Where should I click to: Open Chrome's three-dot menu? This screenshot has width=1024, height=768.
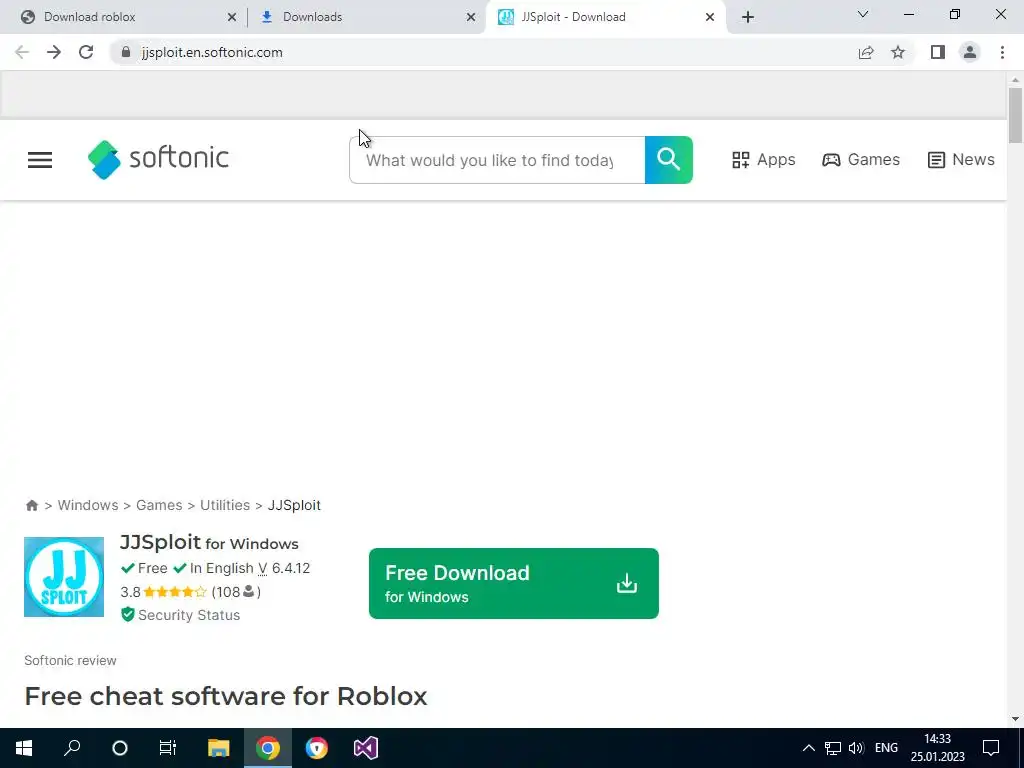[1002, 52]
